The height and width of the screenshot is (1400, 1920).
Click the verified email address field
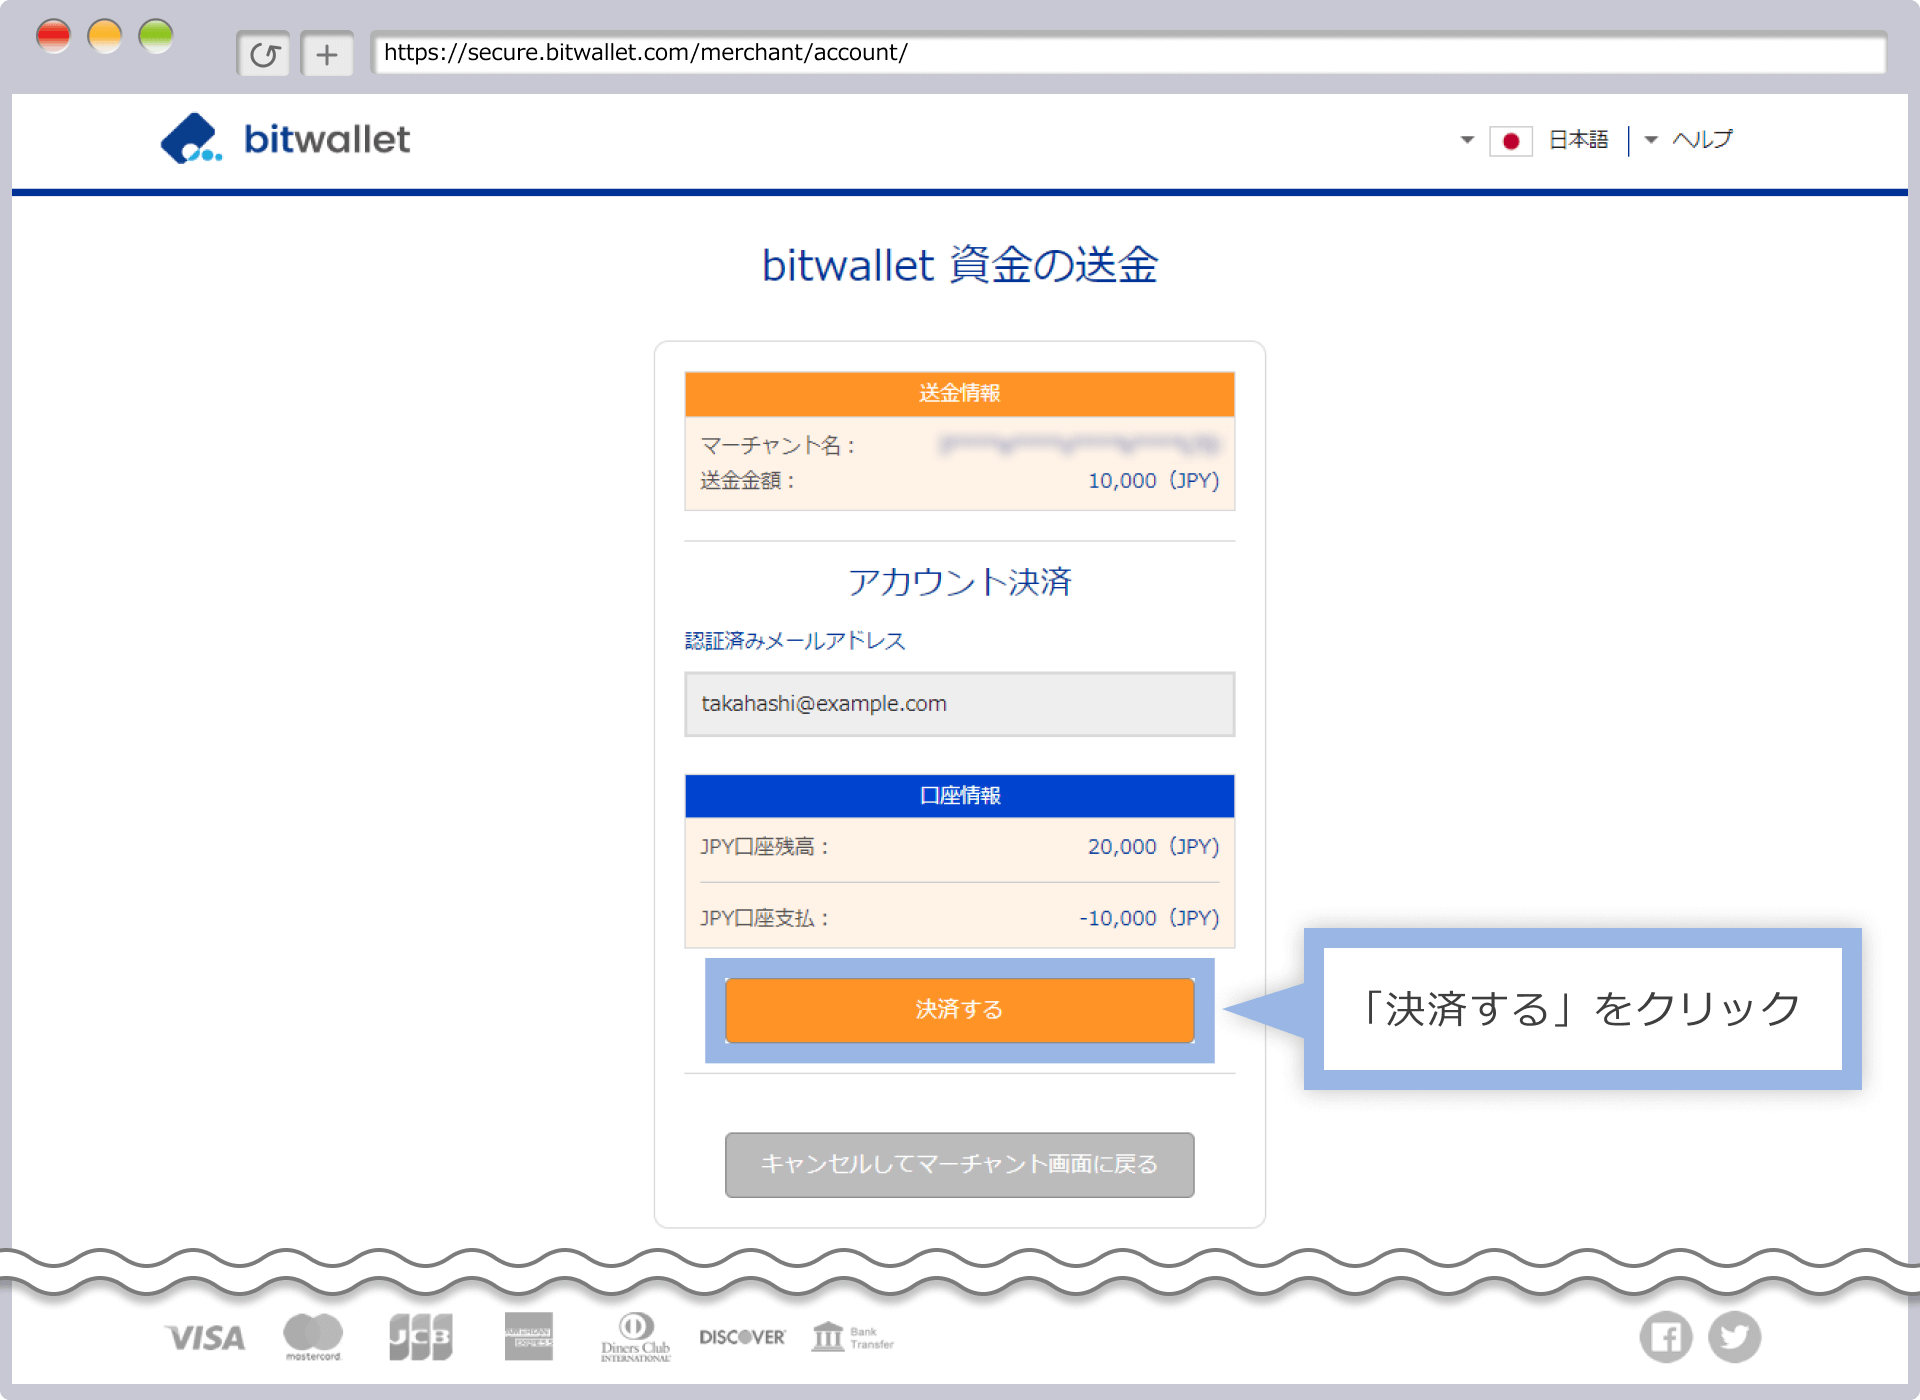coord(959,703)
